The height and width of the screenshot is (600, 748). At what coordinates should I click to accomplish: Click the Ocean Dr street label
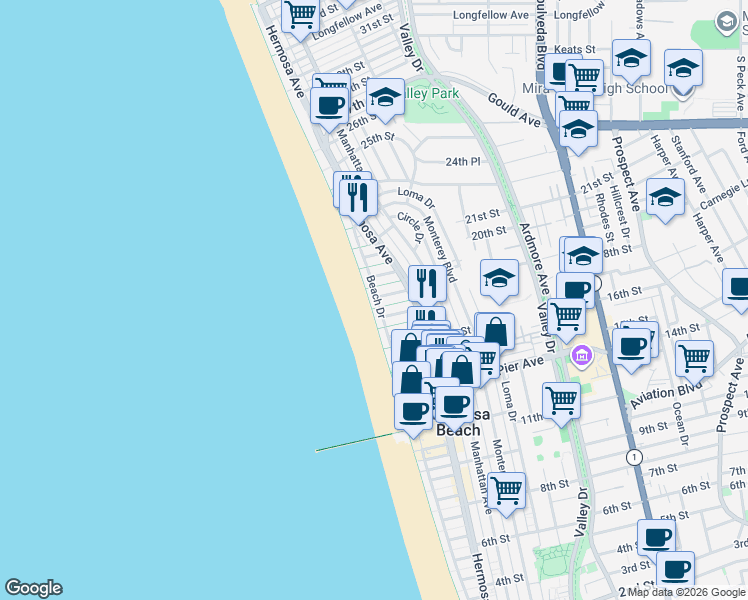[681, 424]
